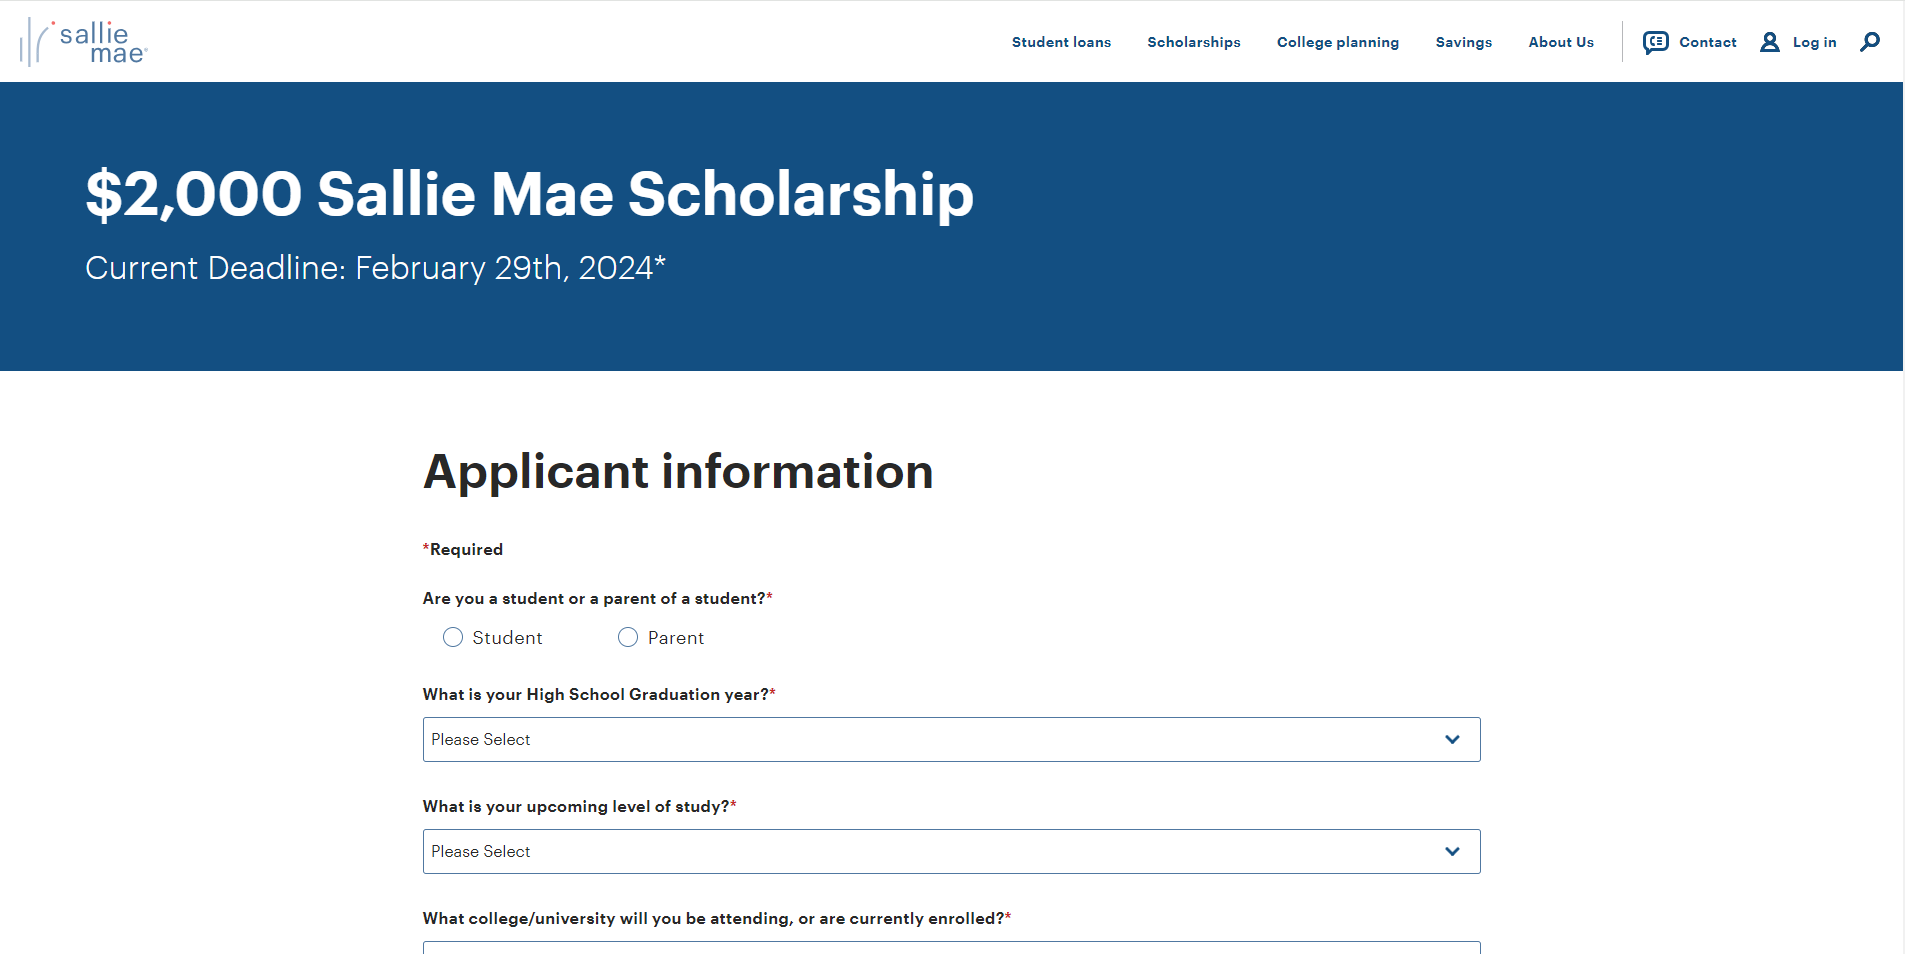This screenshot has height=954, width=1905.
Task: Click the Student option label
Action: (507, 638)
